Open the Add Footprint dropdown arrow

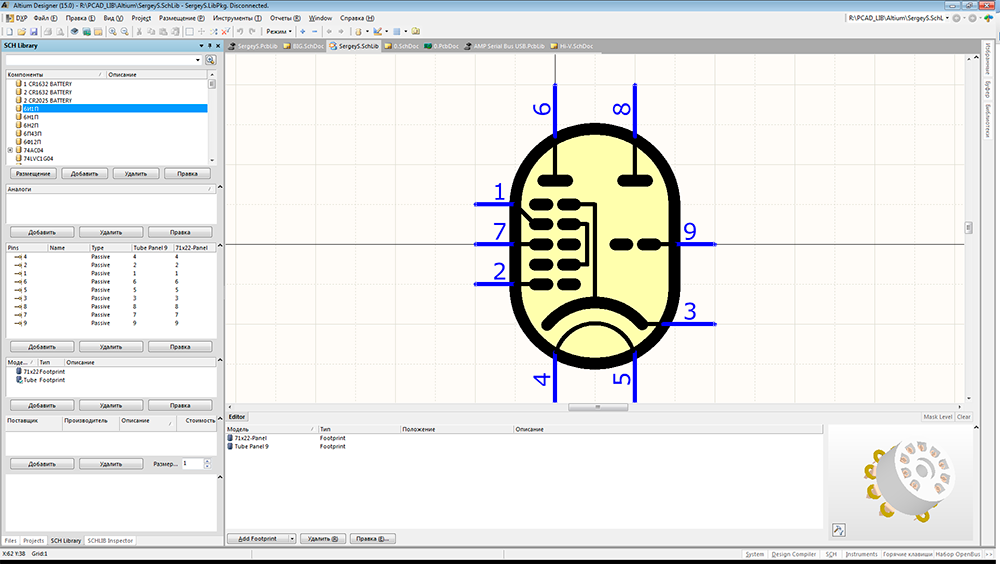tap(291, 539)
